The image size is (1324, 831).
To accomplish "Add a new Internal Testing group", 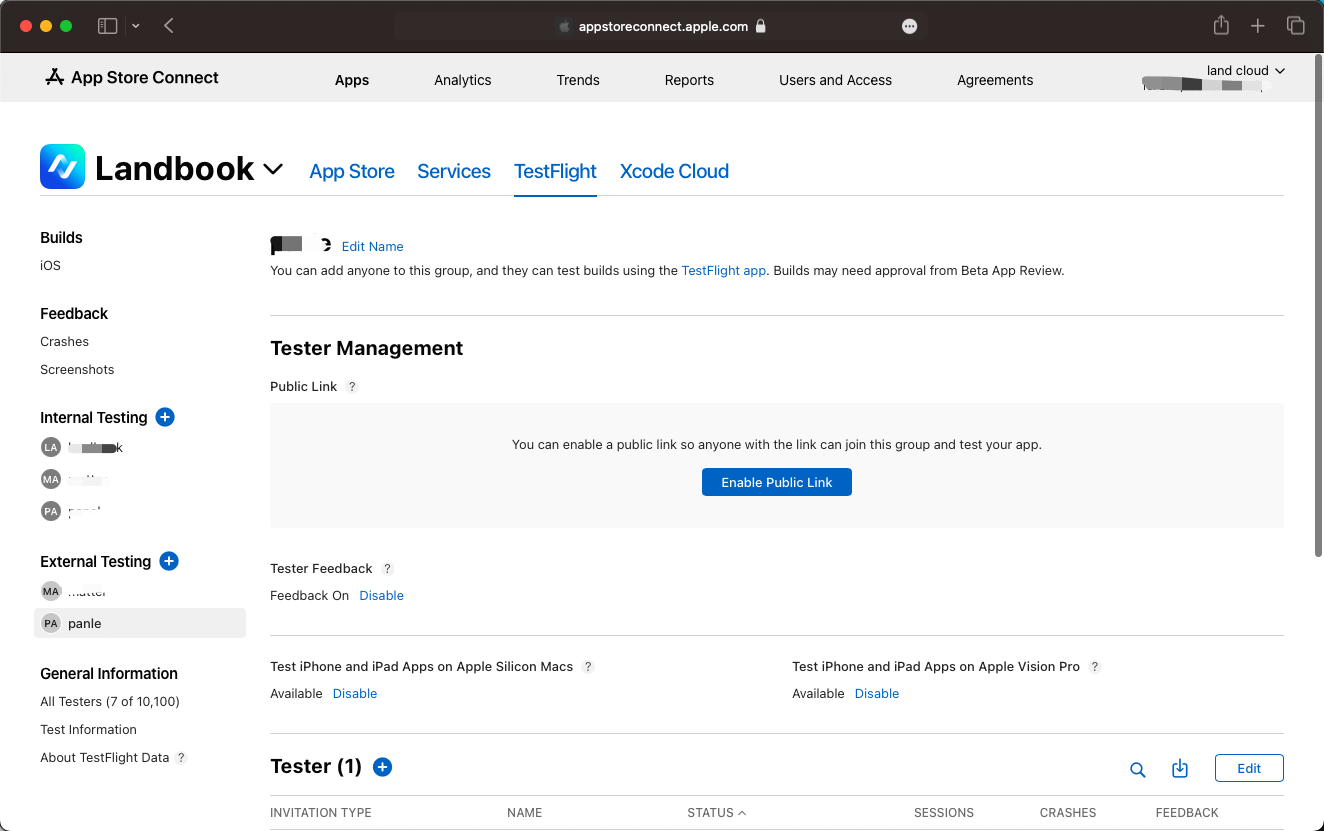I will coord(165,417).
